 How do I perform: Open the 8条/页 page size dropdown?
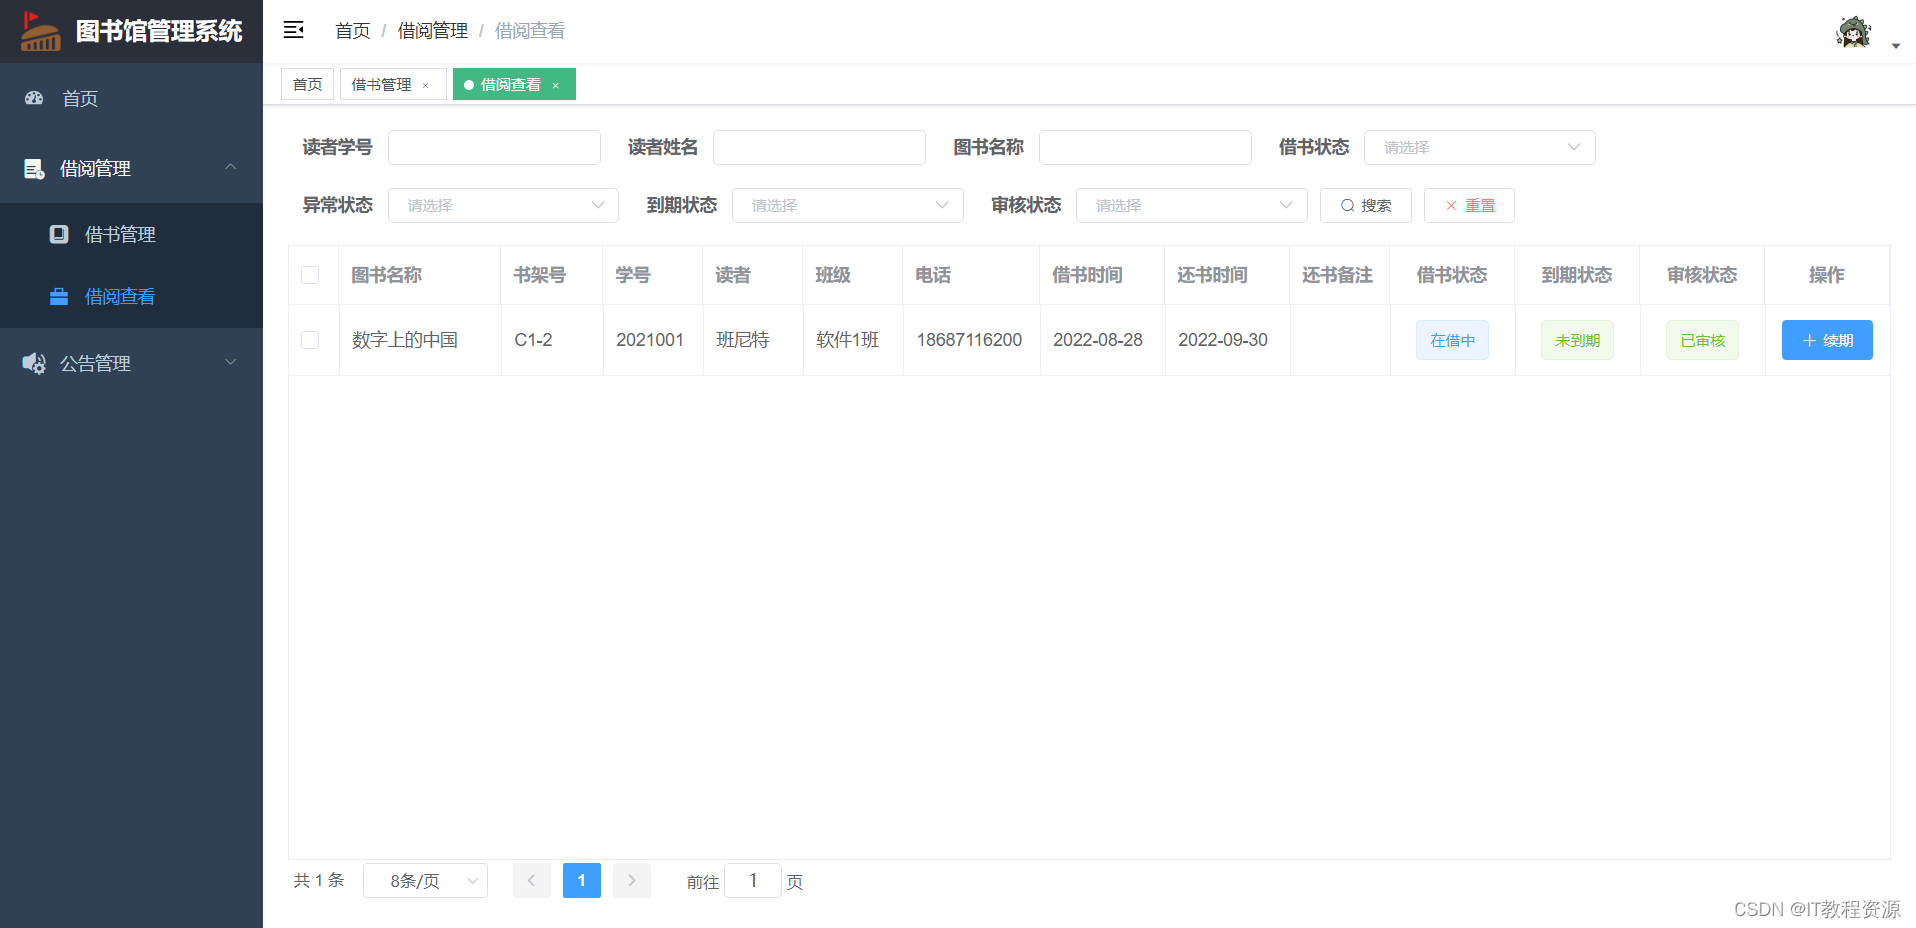click(x=424, y=880)
